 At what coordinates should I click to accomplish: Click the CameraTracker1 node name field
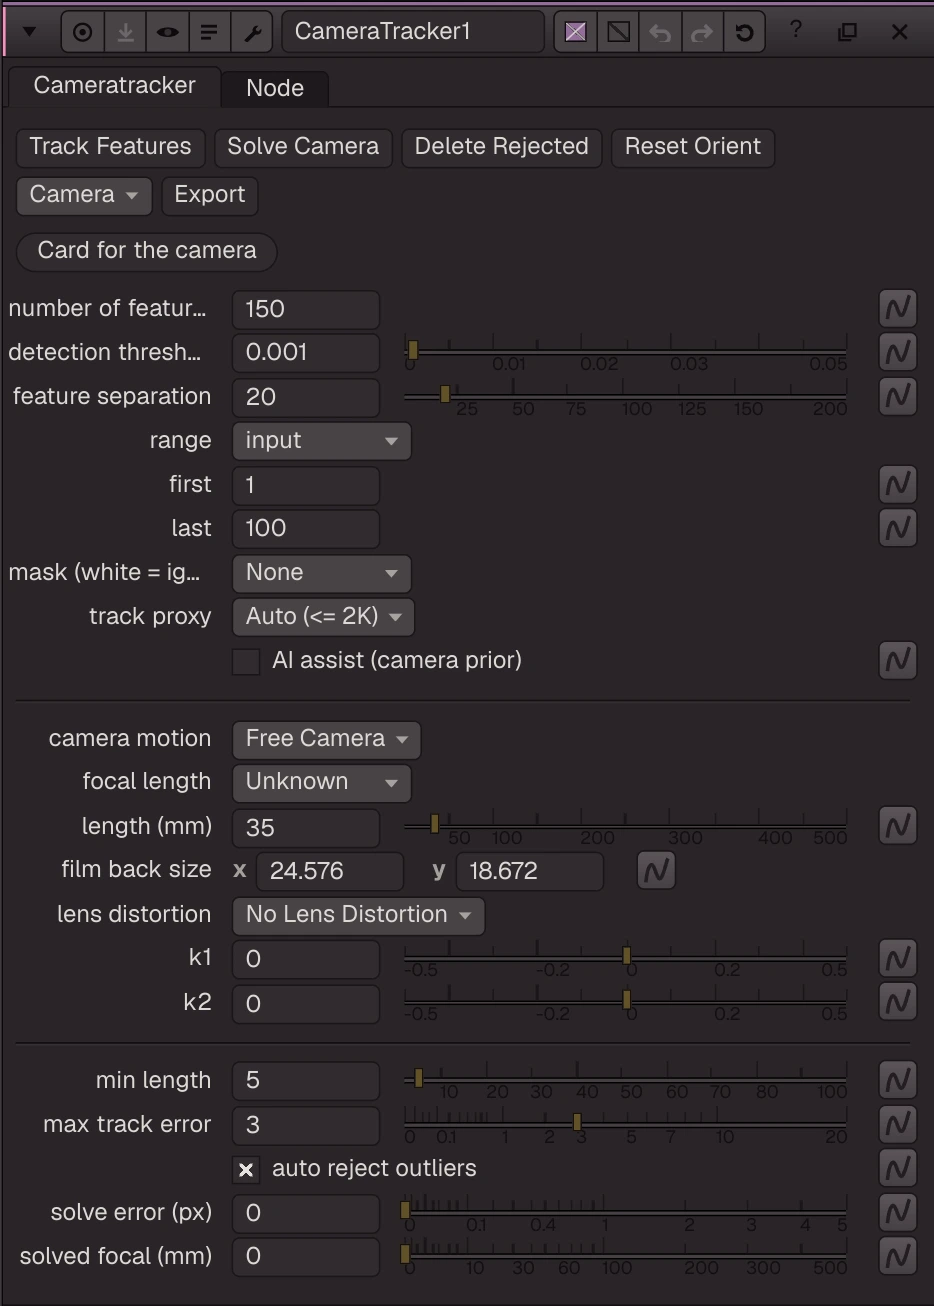413,32
